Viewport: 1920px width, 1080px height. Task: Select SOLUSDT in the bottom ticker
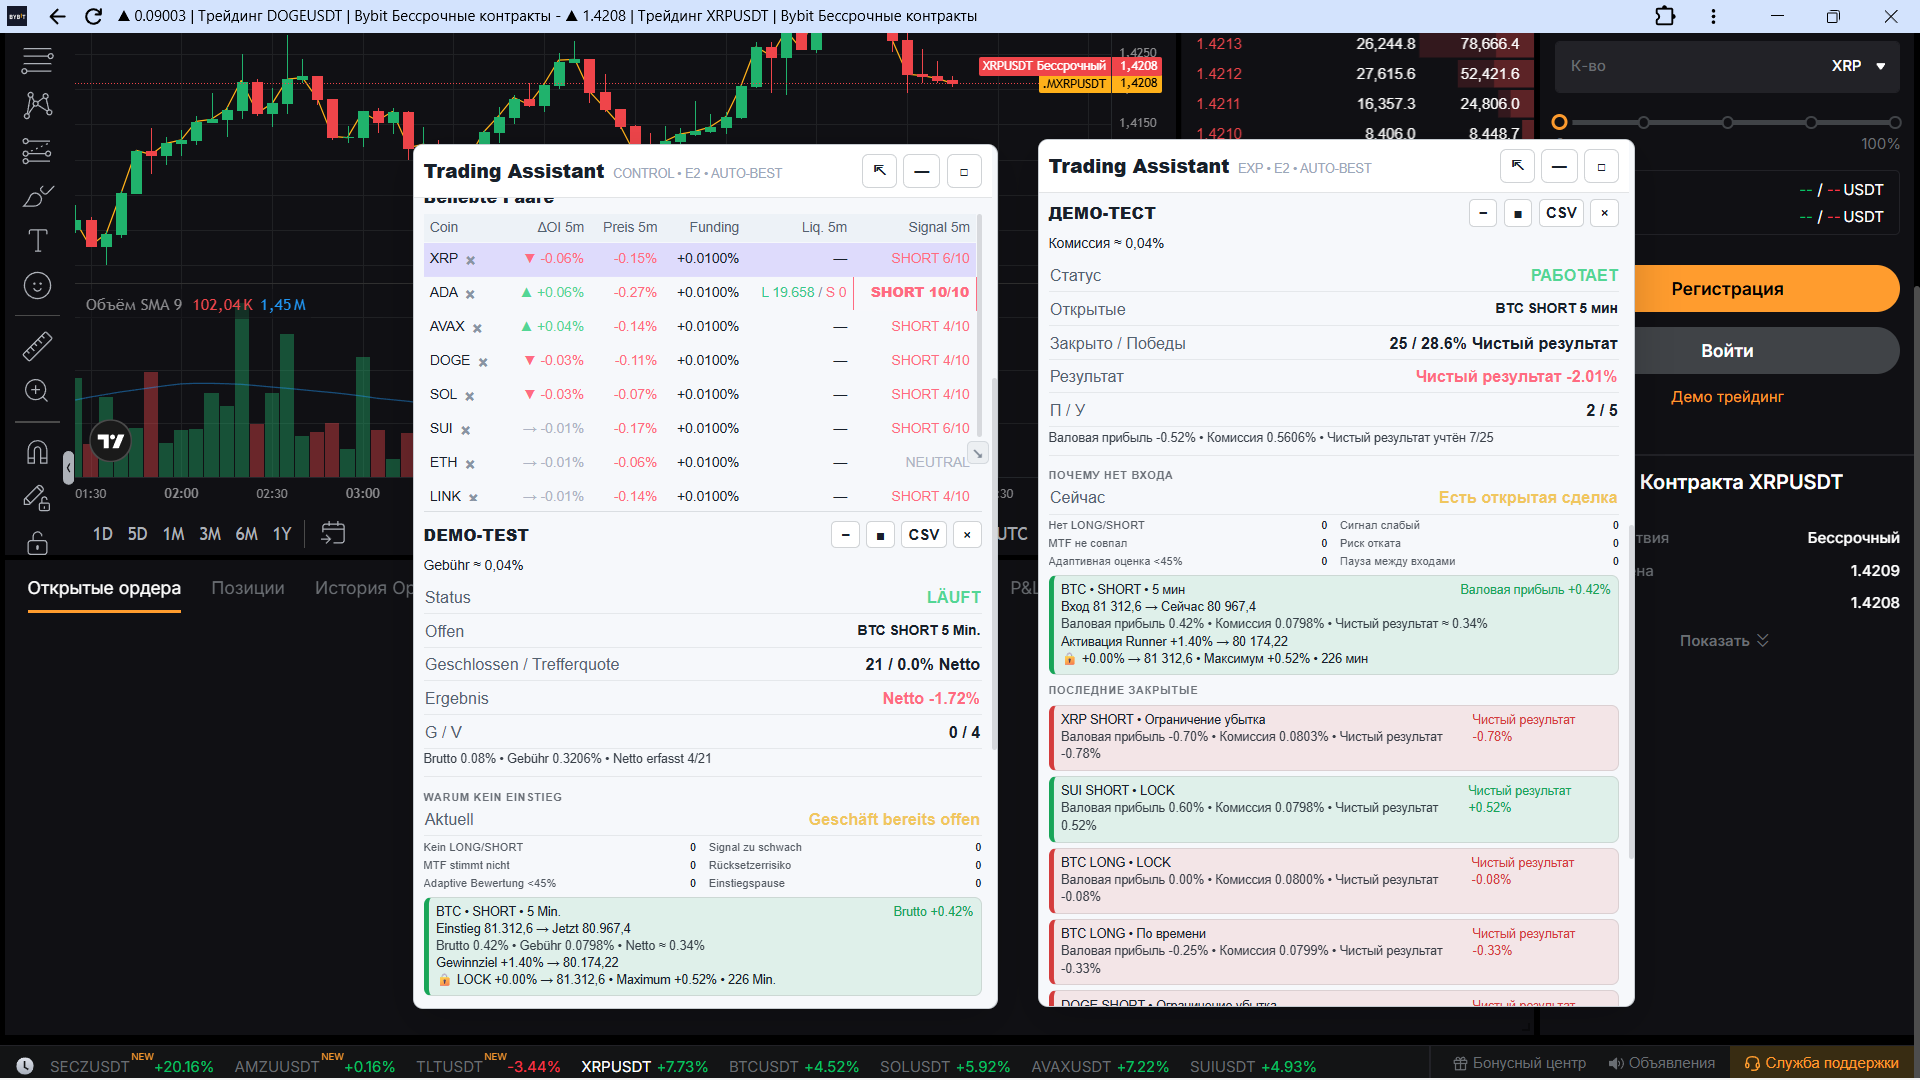tap(945, 1067)
